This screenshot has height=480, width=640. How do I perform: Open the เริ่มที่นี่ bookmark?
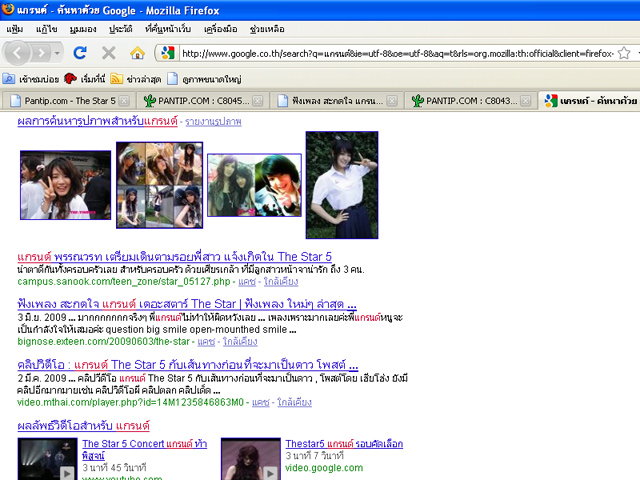pyautogui.click(x=84, y=79)
